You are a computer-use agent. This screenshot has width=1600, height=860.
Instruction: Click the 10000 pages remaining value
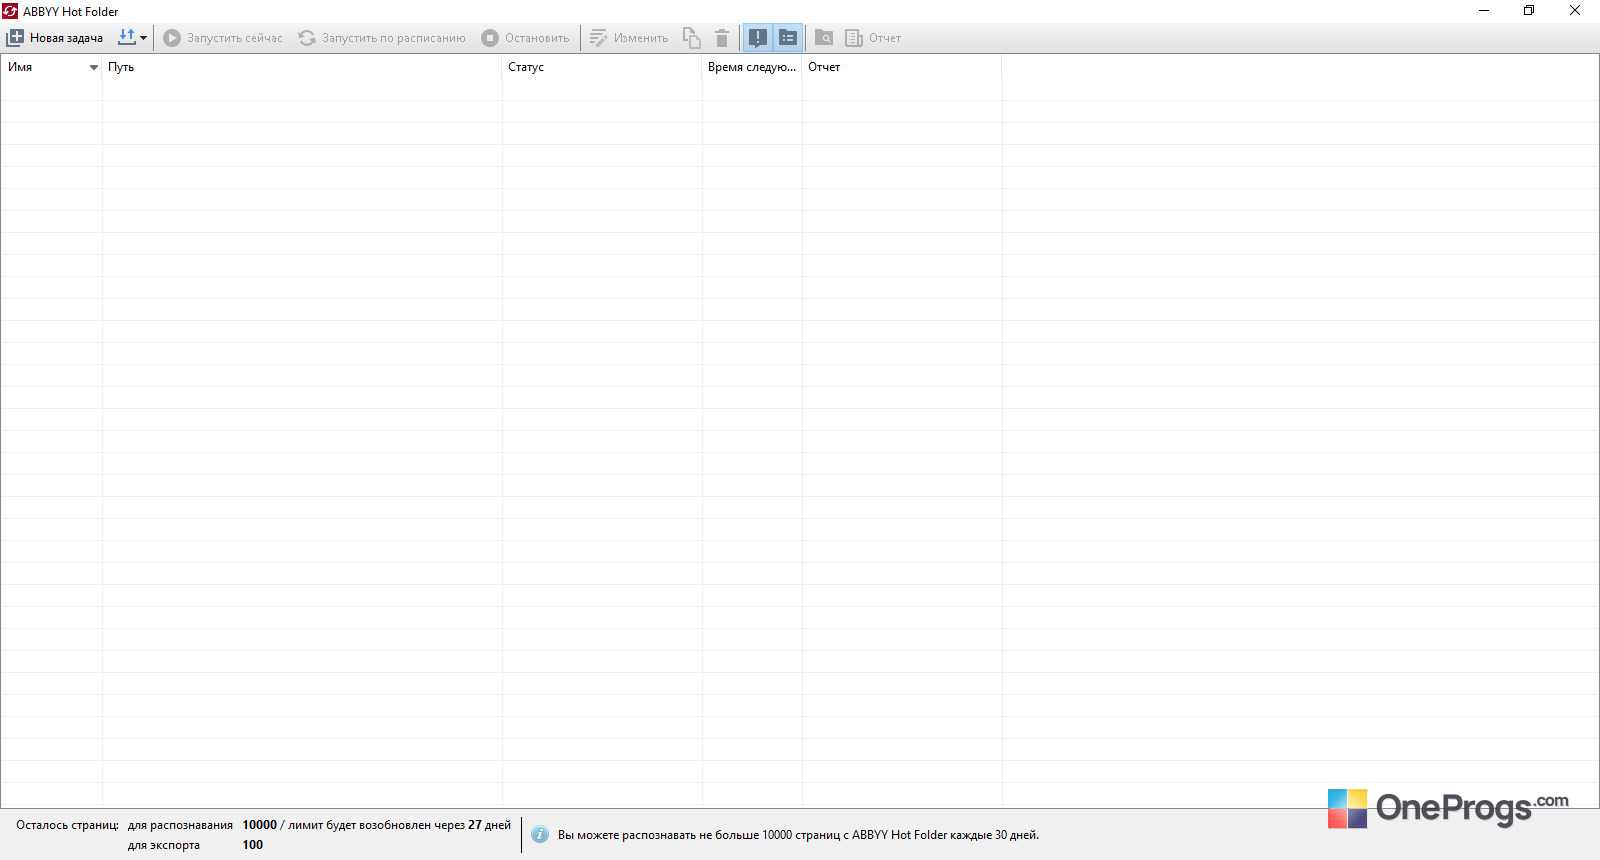(259, 825)
